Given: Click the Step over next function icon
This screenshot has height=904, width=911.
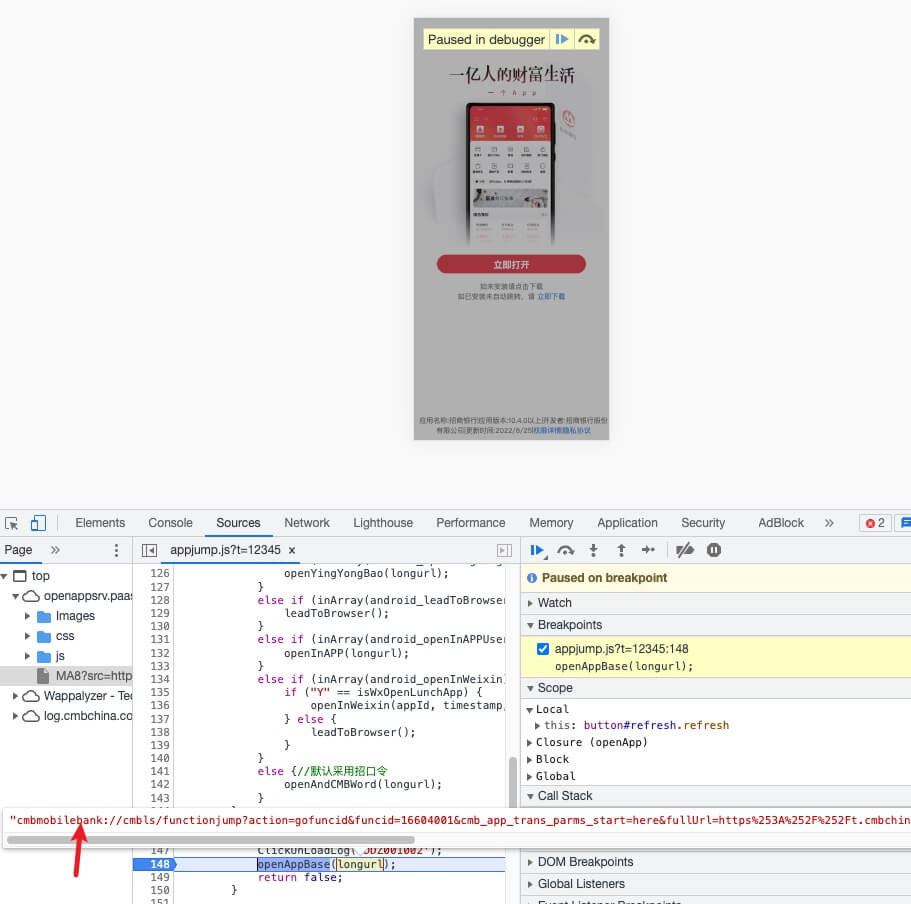Looking at the screenshot, I should tap(565, 550).
